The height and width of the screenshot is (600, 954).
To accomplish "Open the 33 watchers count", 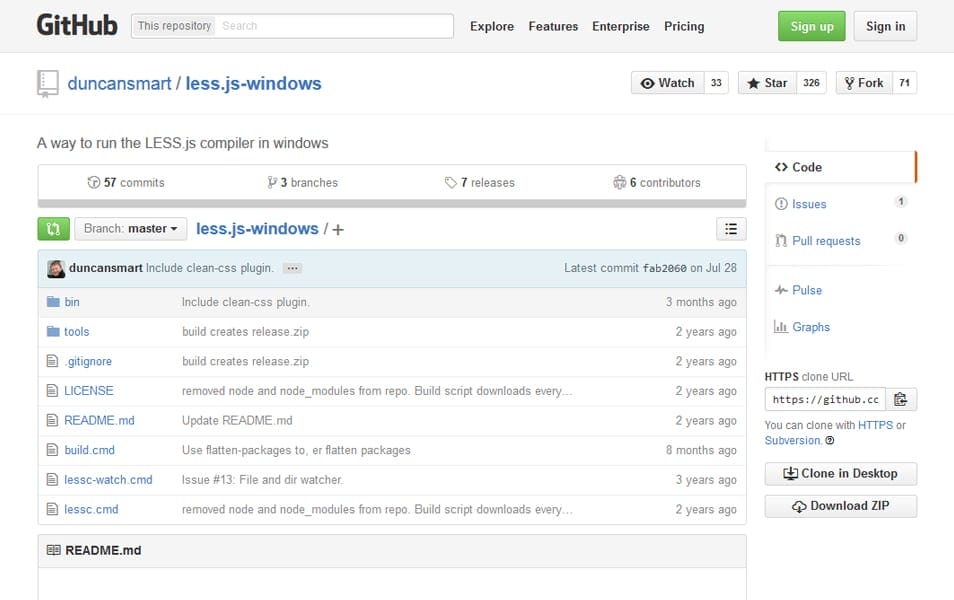I will 716,83.
